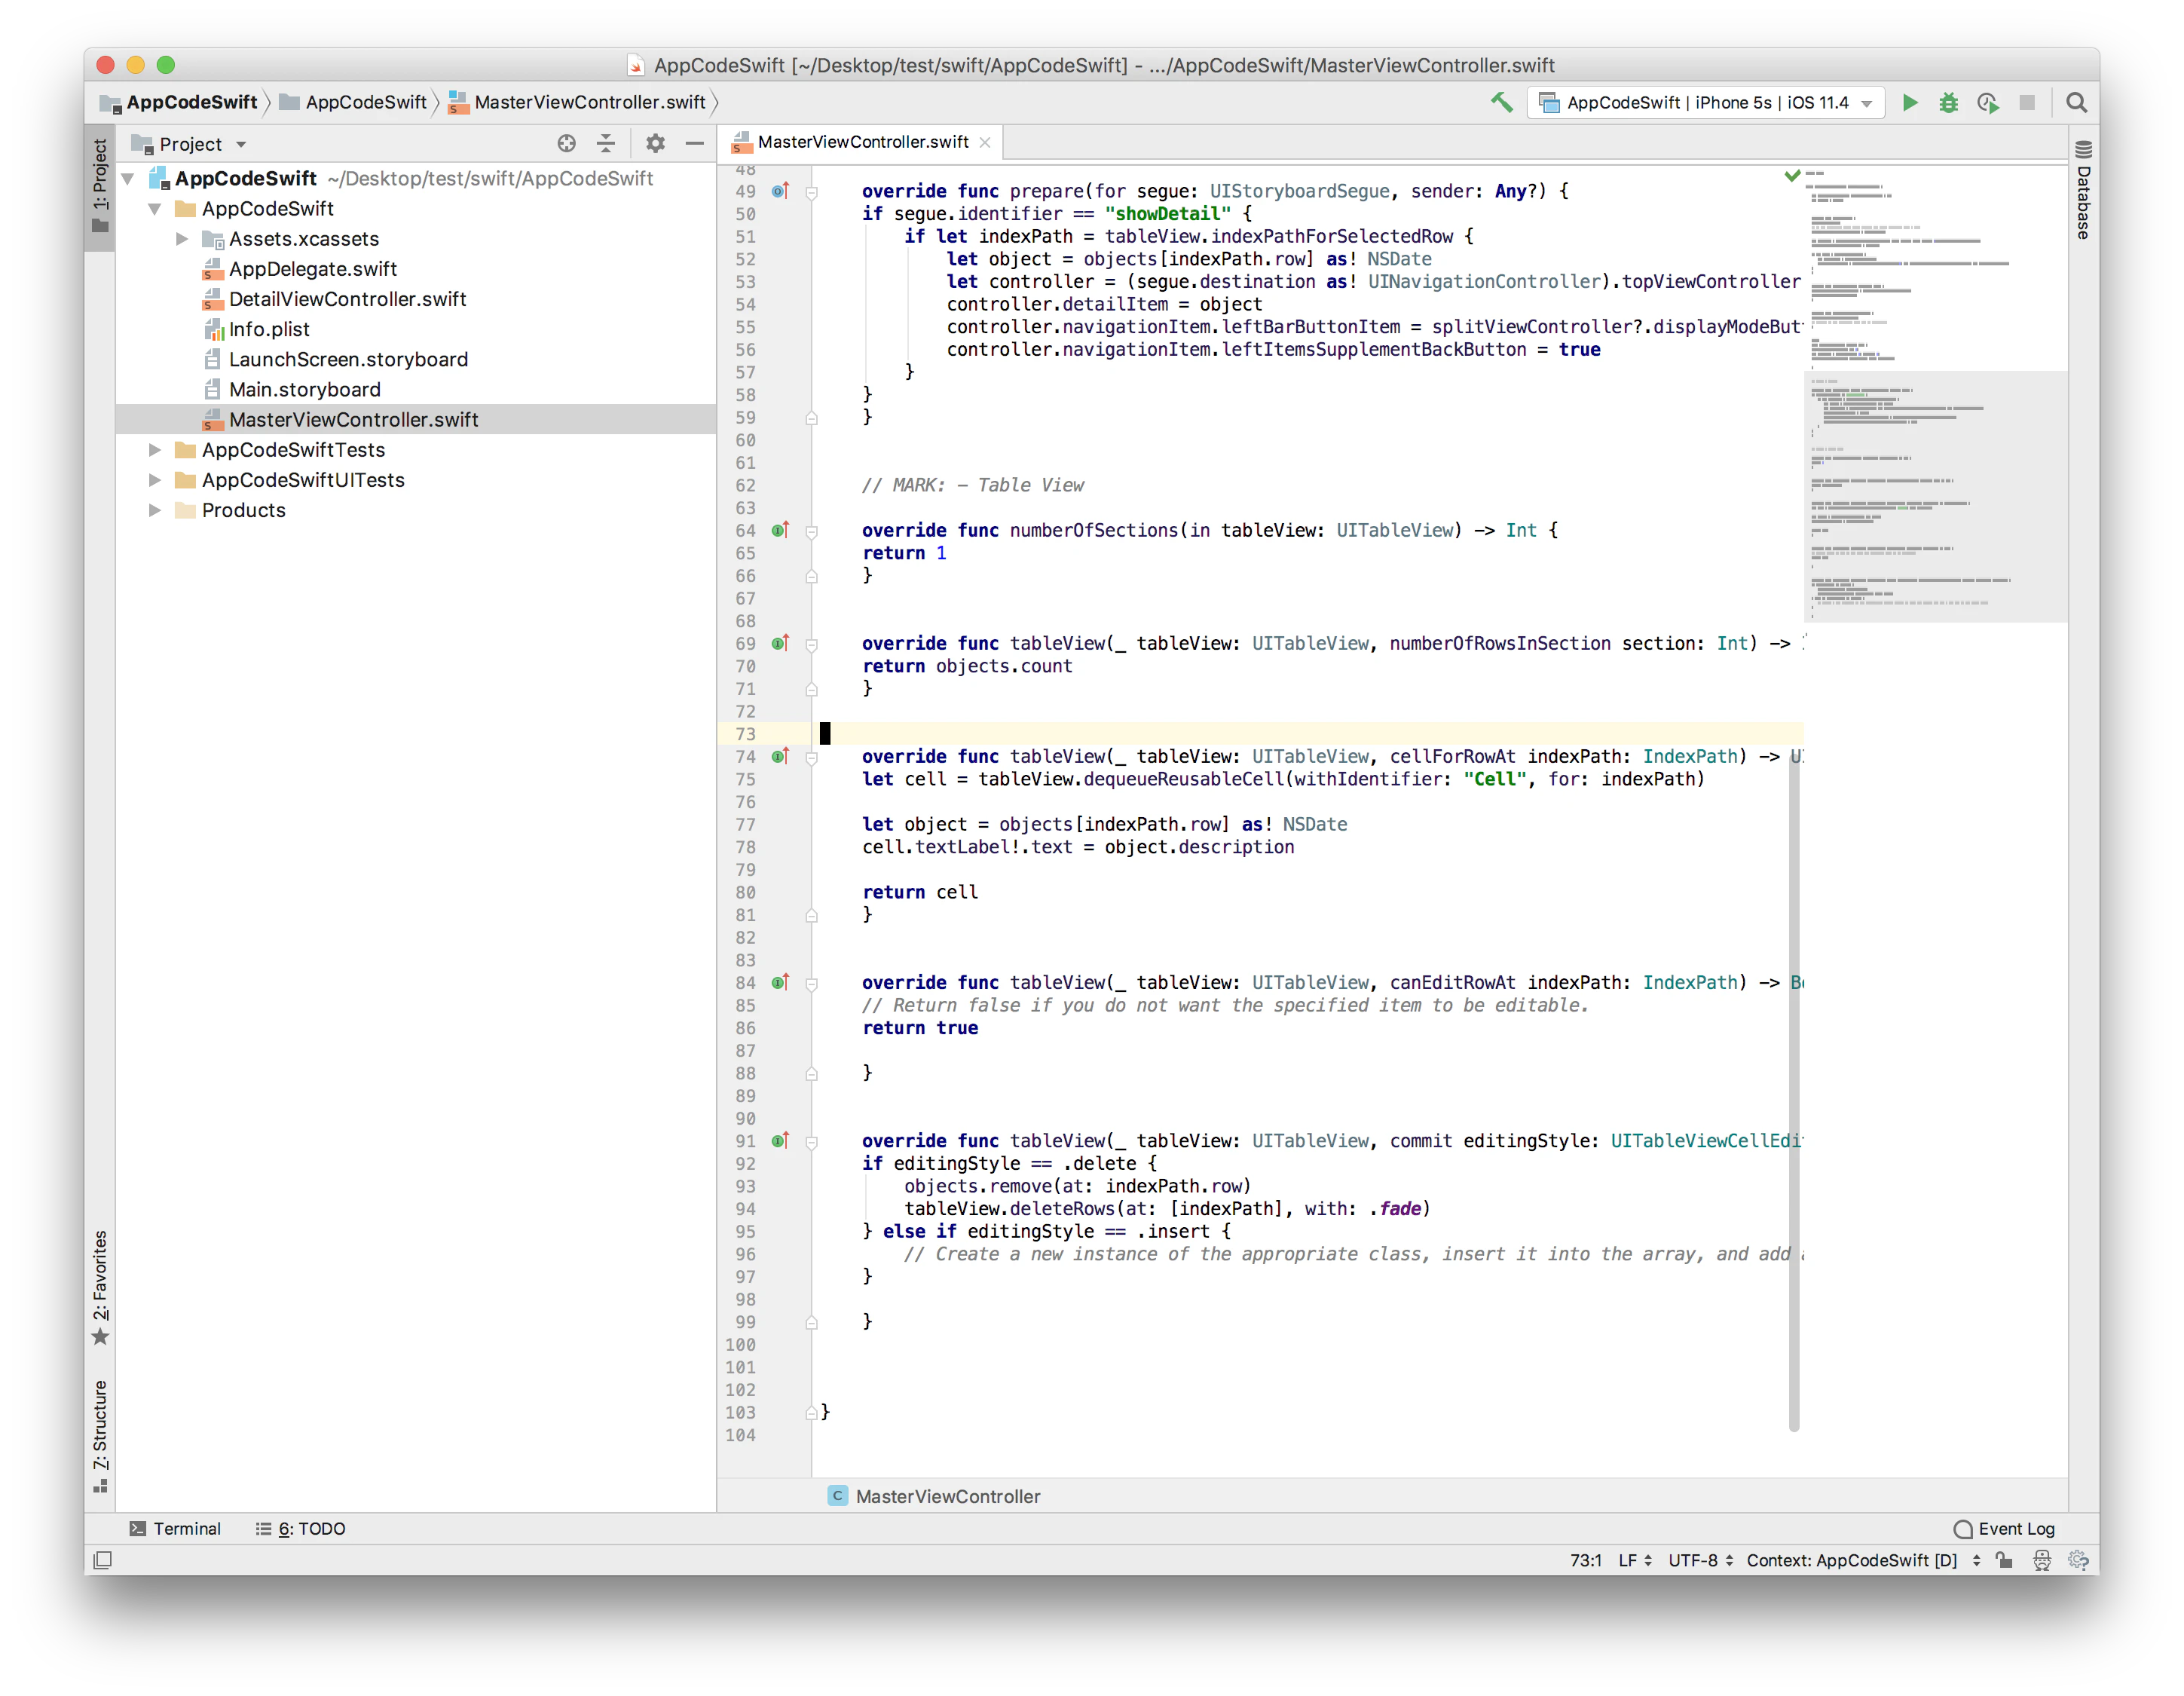This screenshot has height=1696, width=2184.
Task: Open DetailViewController.swift in project tree
Action: [347, 299]
